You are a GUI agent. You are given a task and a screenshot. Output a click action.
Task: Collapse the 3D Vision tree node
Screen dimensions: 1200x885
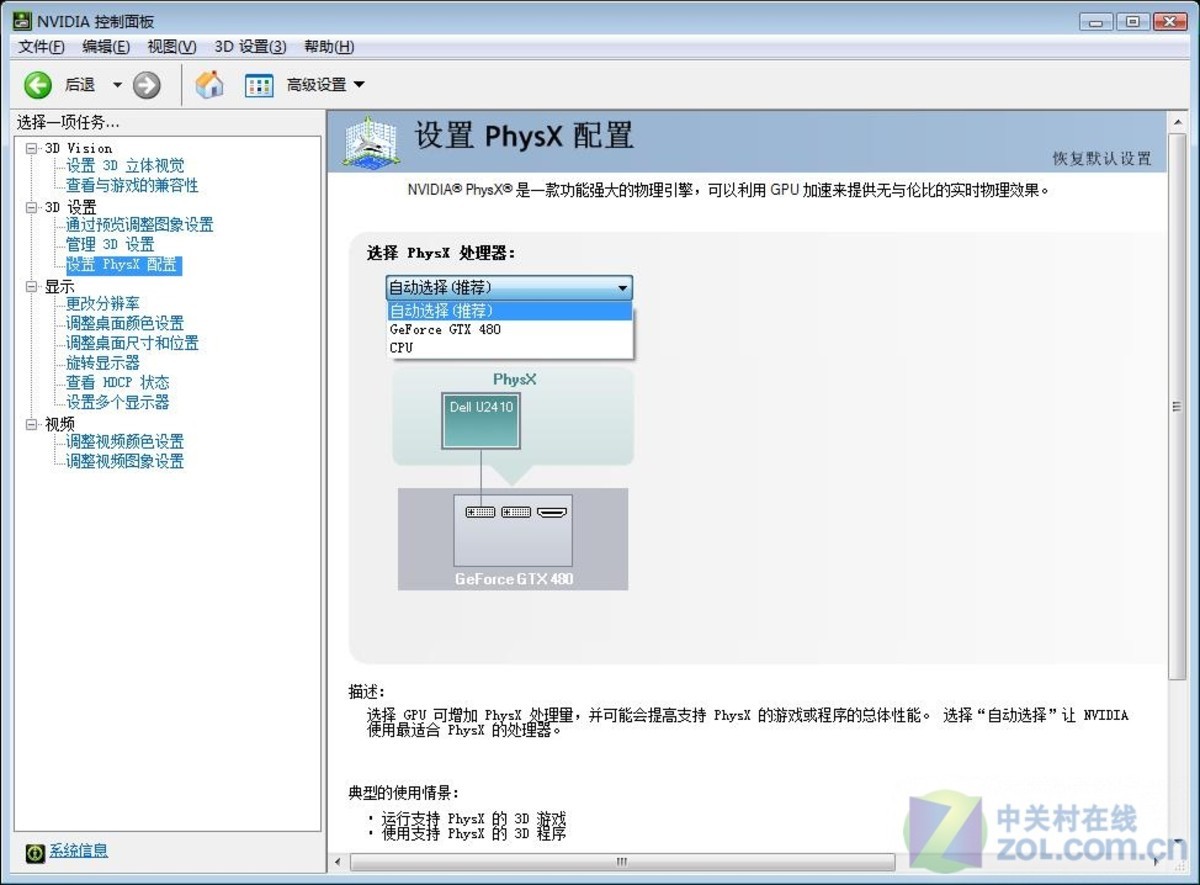[32, 148]
